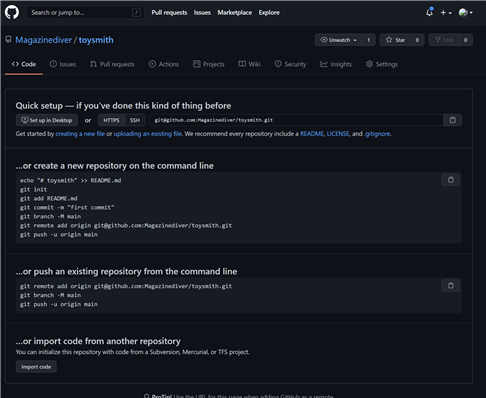Click the repository book icon beside Magazinediver
The image size is (486, 398).
(9, 40)
